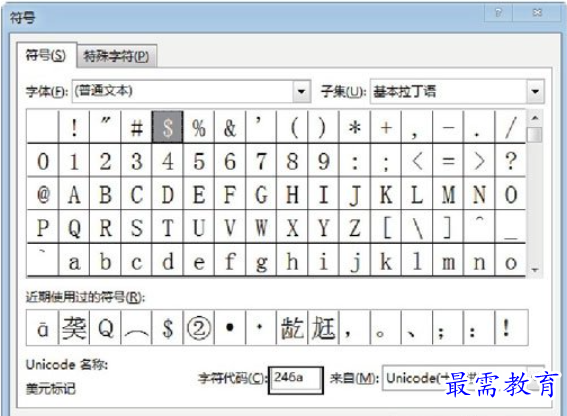Pick the large bullet • recent symbol
Viewport: 567px width, 416px height.
pyautogui.click(x=230, y=328)
